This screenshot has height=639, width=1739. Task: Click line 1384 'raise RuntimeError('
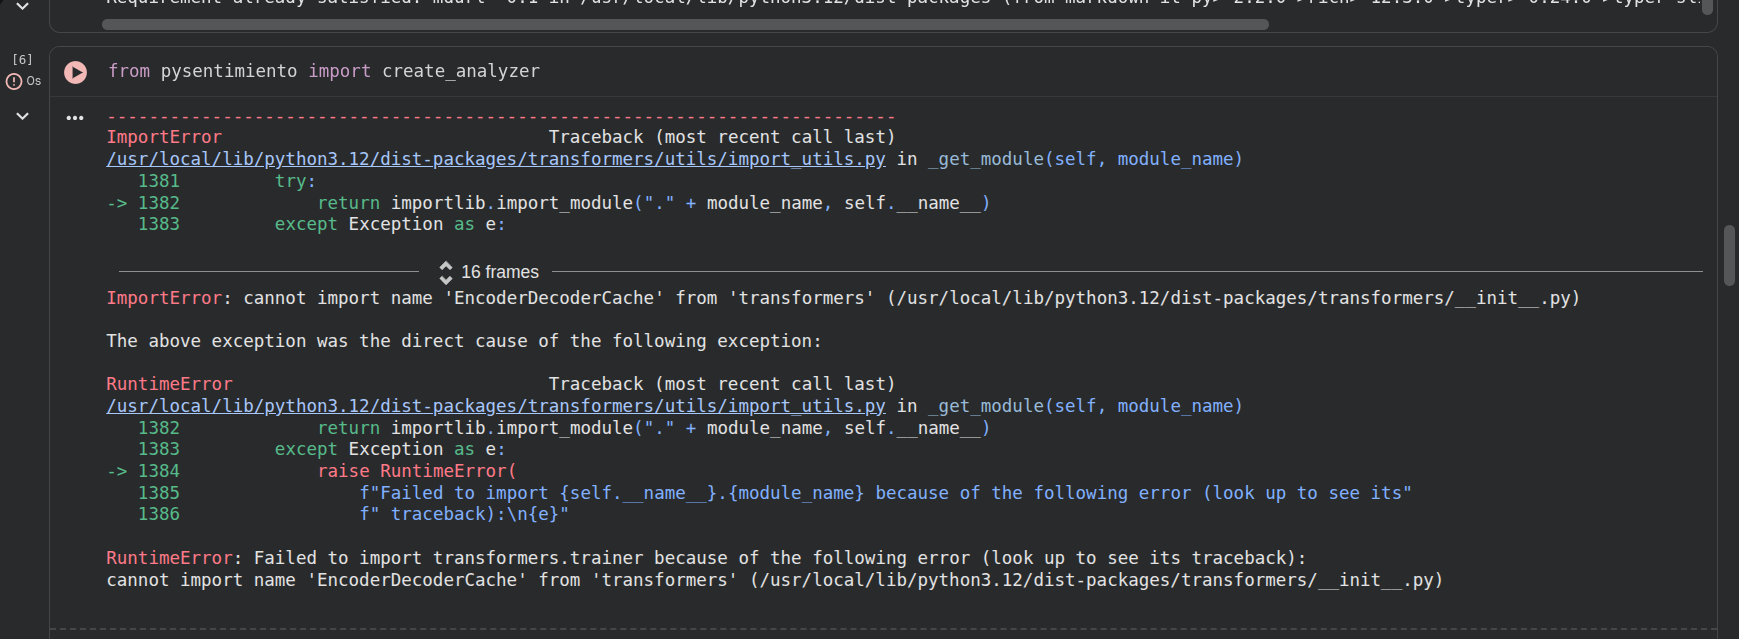point(417,471)
